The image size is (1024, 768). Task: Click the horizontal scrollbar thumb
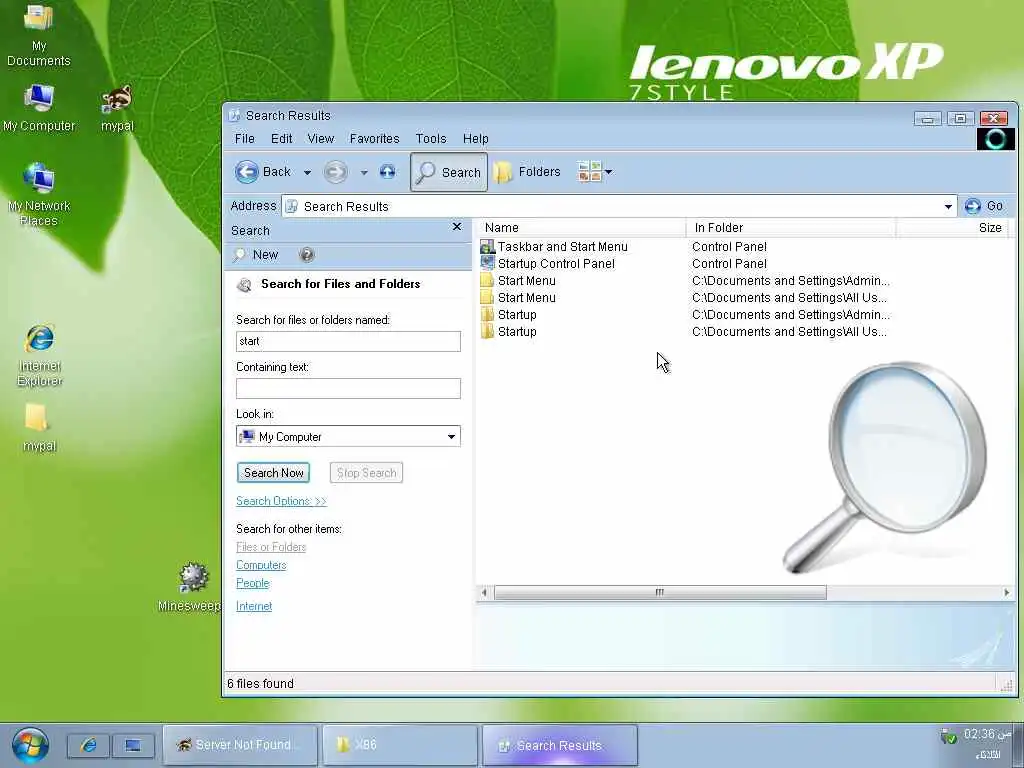[660, 592]
